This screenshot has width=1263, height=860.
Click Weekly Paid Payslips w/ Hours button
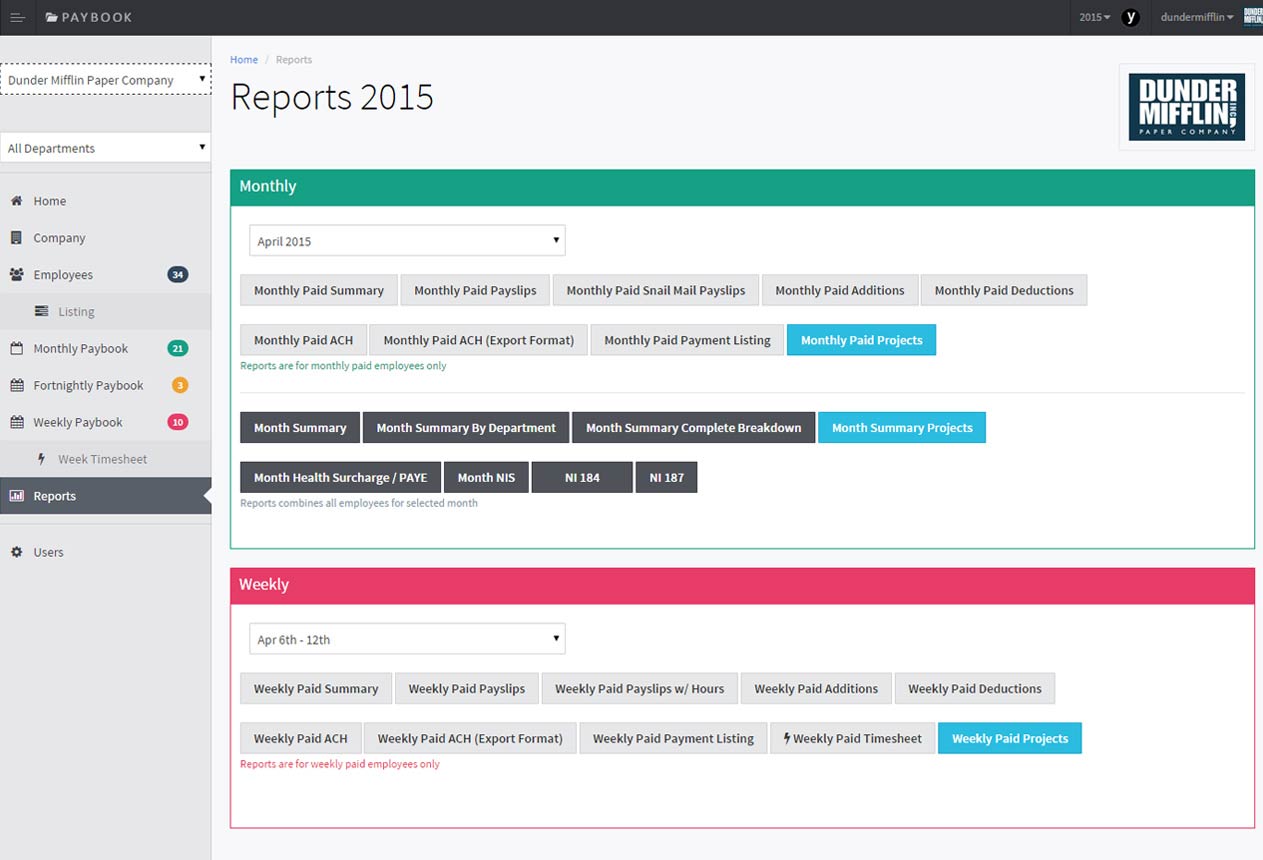click(640, 688)
